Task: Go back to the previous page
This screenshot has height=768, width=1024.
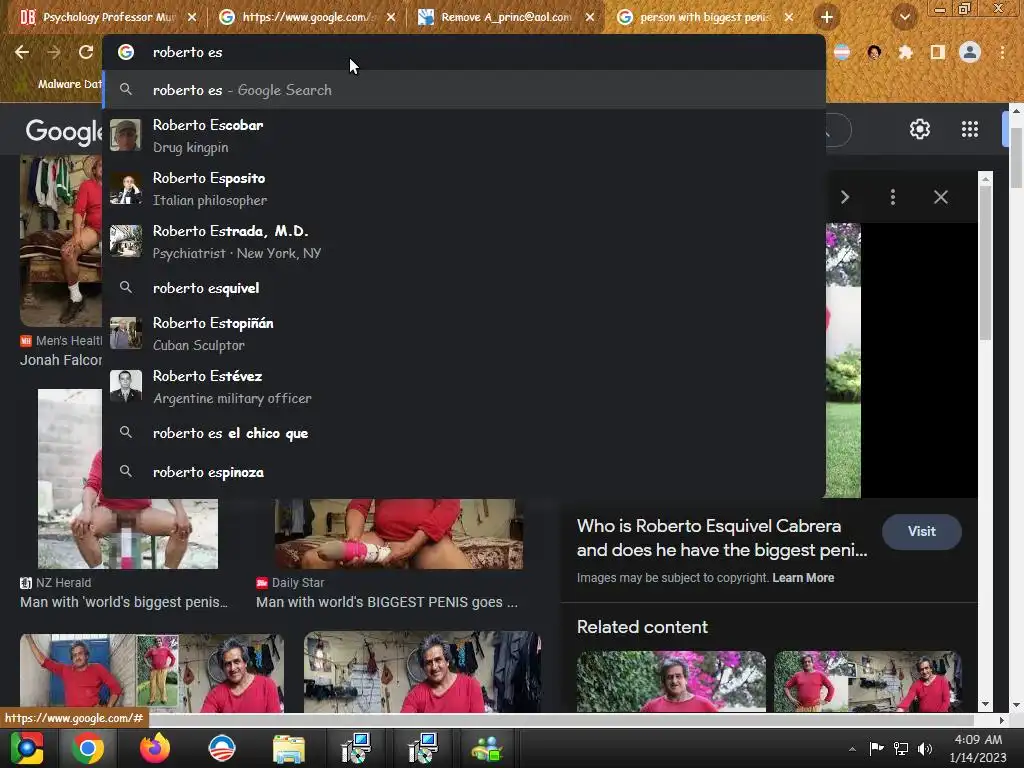Action: 22,52
